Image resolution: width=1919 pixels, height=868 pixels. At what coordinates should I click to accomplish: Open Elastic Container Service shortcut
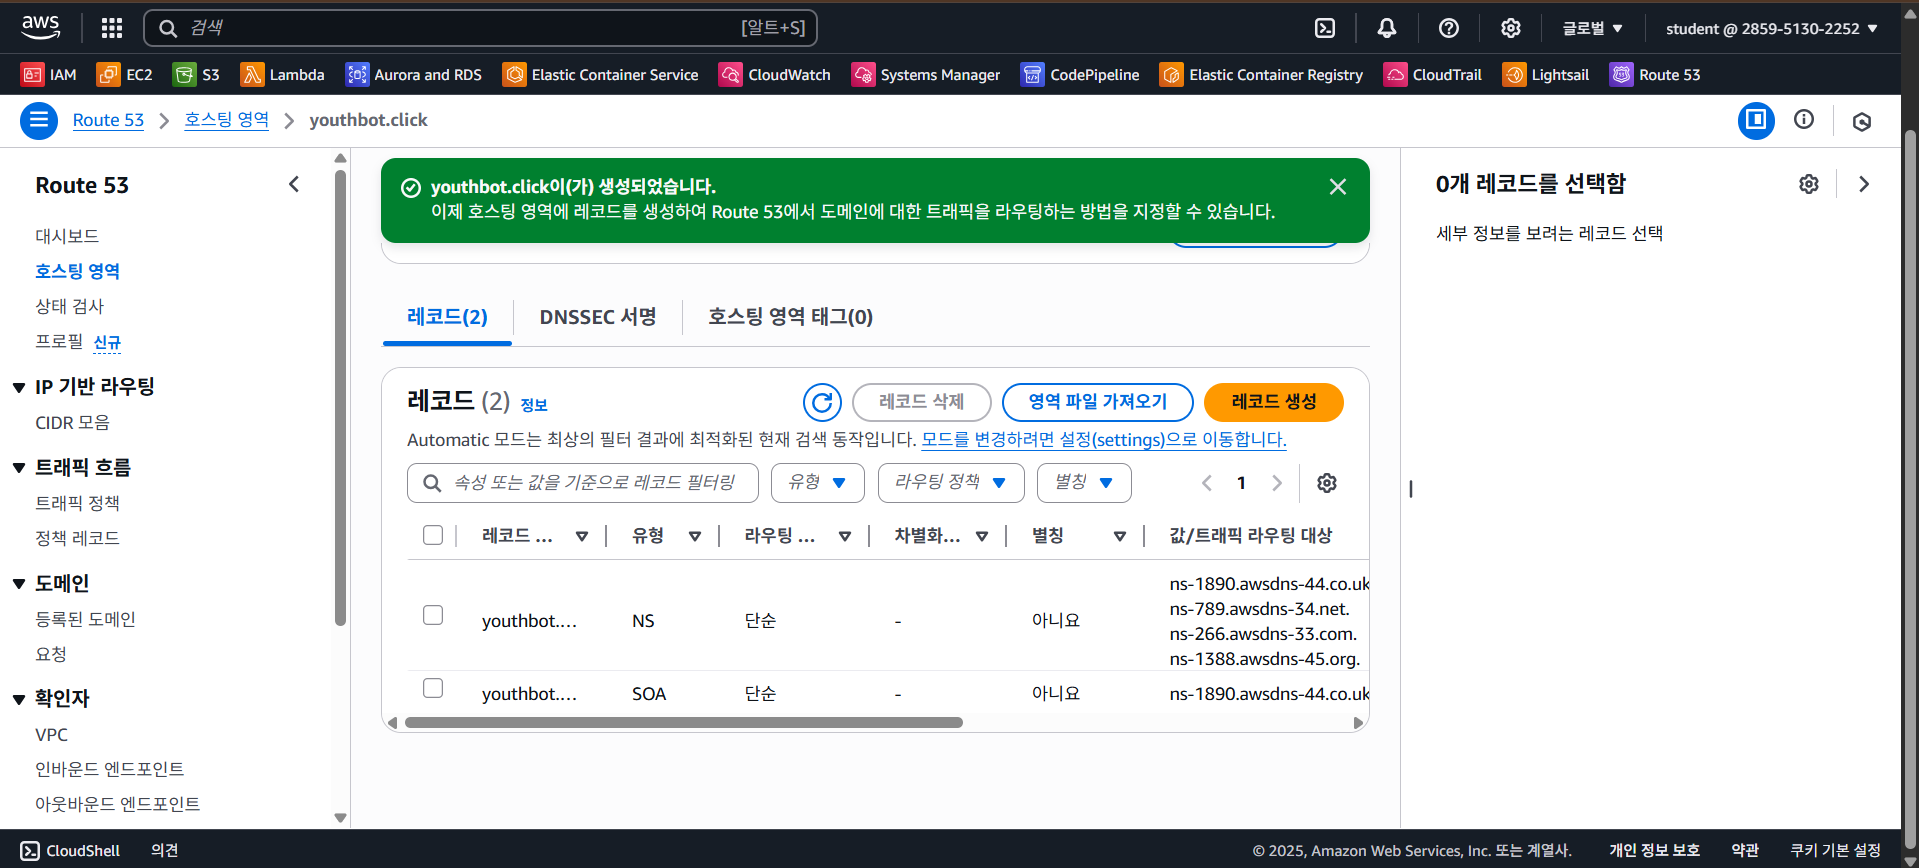(x=601, y=75)
